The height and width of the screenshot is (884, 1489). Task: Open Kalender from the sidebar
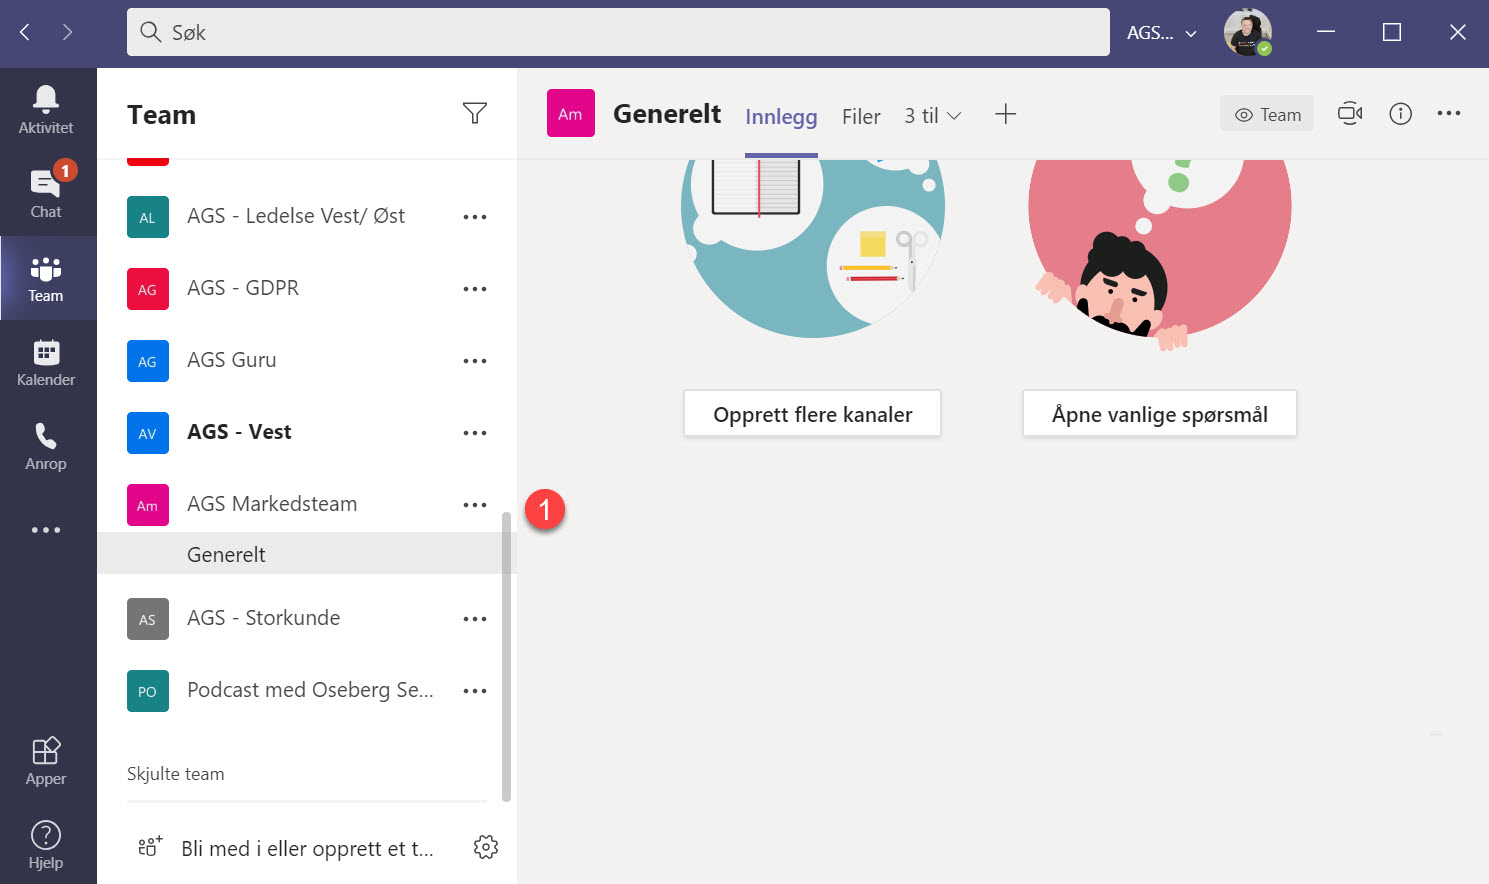[x=45, y=360]
